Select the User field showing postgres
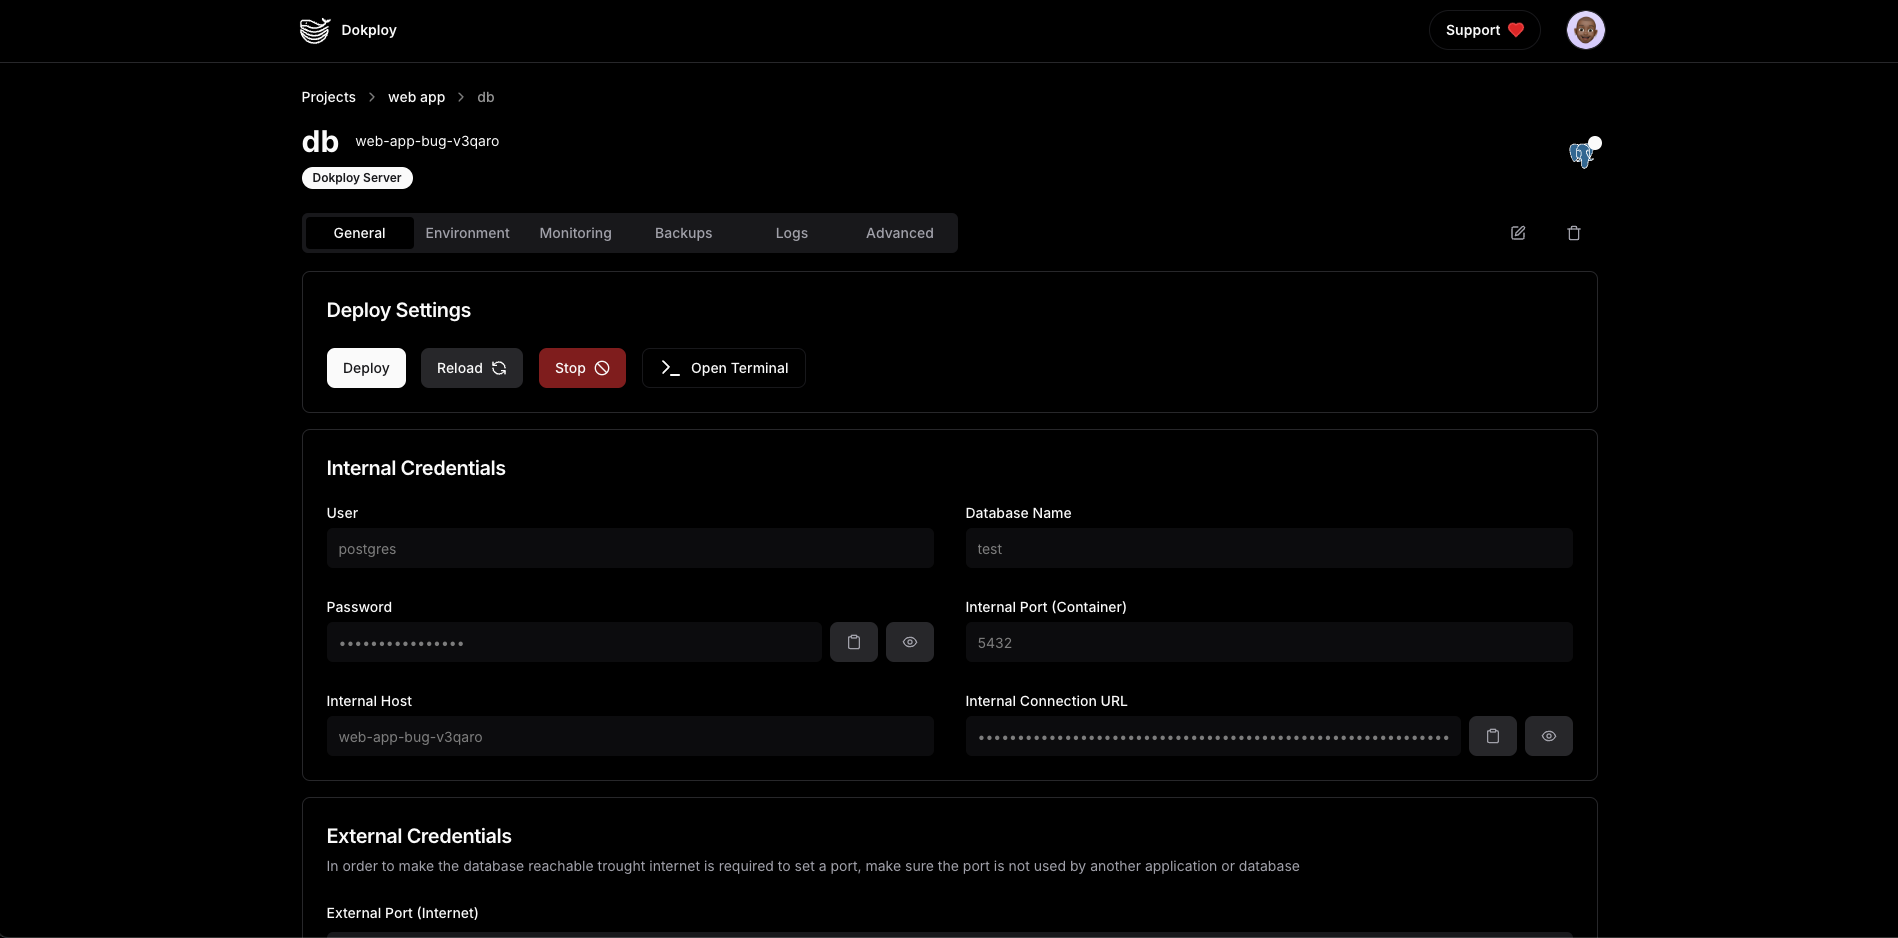Image resolution: width=1898 pixels, height=938 pixels. [630, 548]
